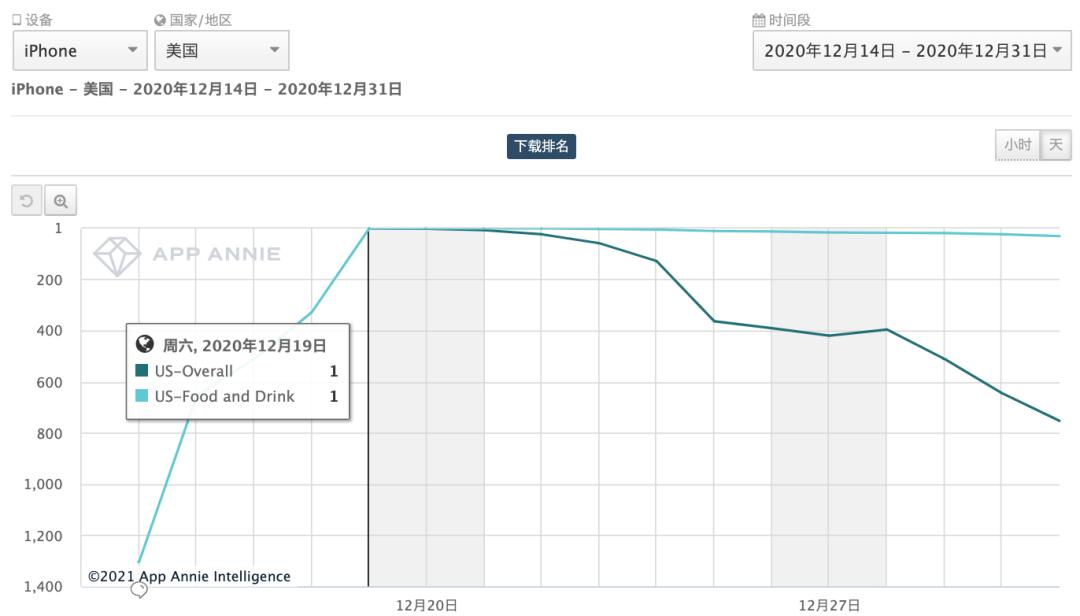Image resolution: width=1080 pixels, height=616 pixels.
Task: Open the date range dropdown
Action: click(911, 51)
